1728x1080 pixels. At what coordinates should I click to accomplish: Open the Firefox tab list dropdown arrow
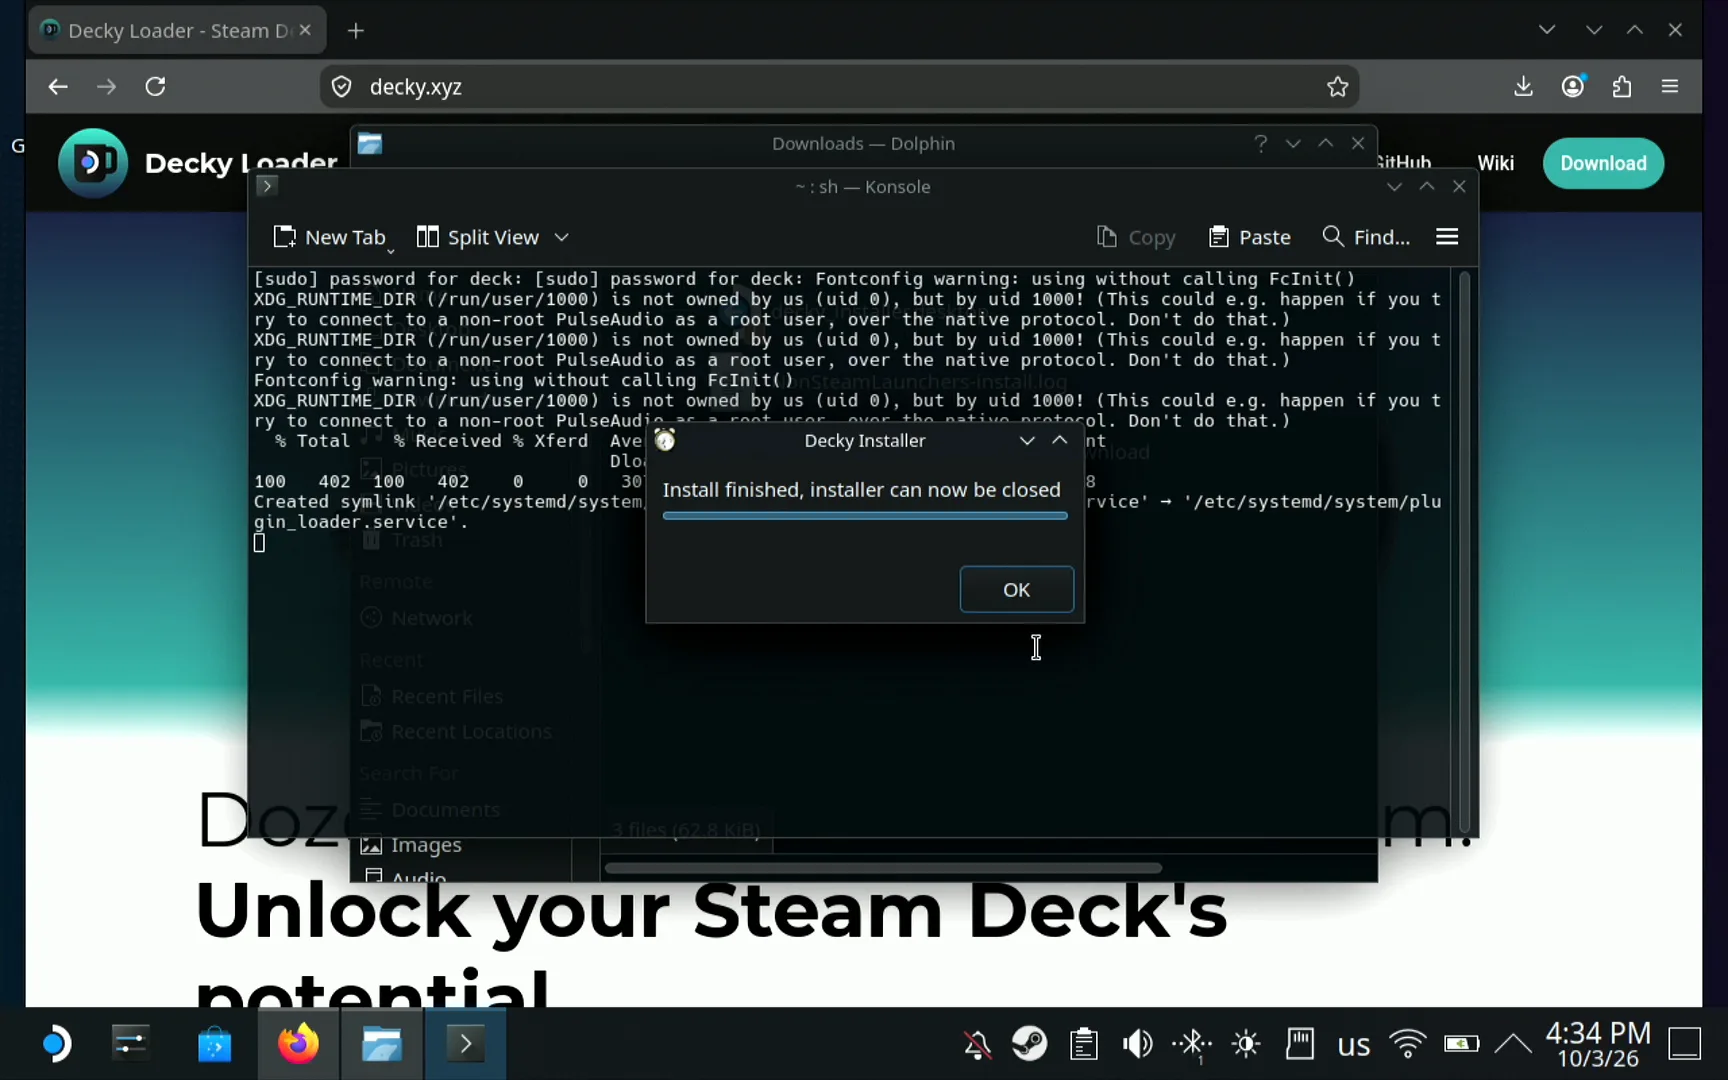coord(1547,30)
